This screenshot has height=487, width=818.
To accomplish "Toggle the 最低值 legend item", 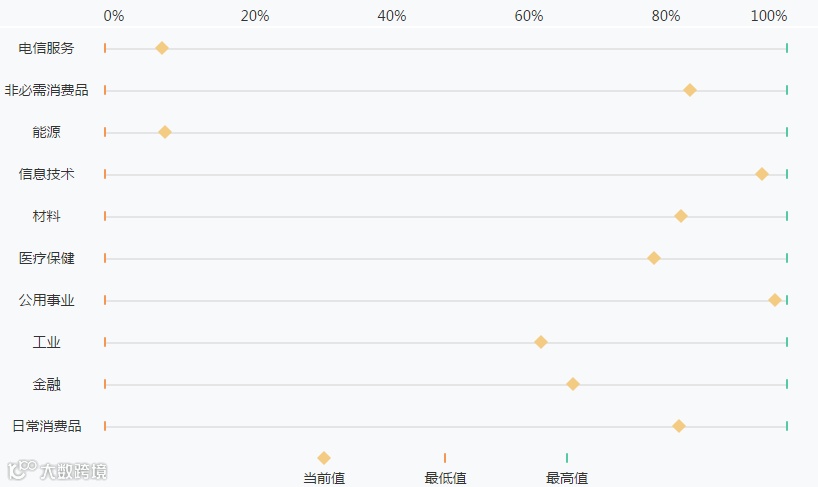I will coord(445,468).
